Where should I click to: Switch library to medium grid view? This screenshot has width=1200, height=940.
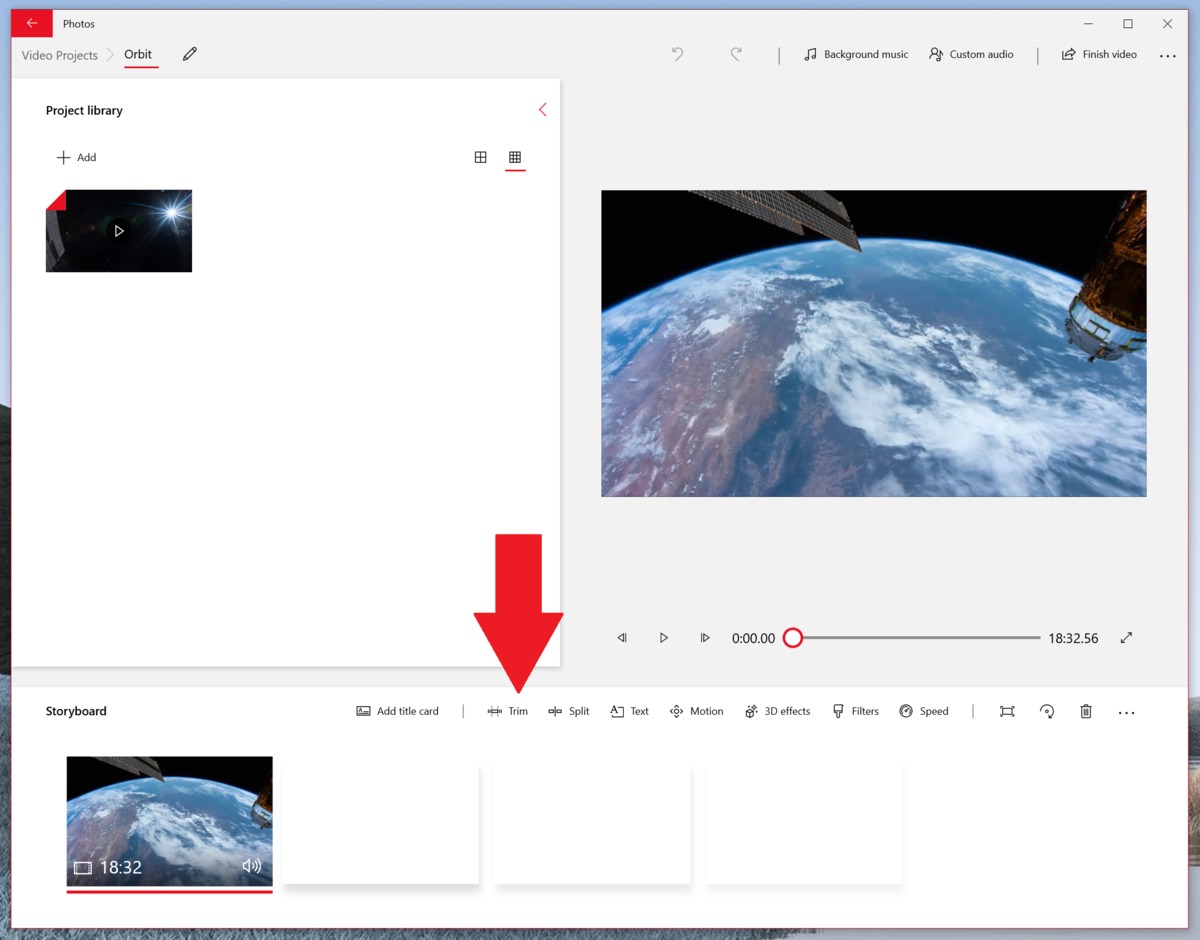pyautogui.click(x=481, y=157)
